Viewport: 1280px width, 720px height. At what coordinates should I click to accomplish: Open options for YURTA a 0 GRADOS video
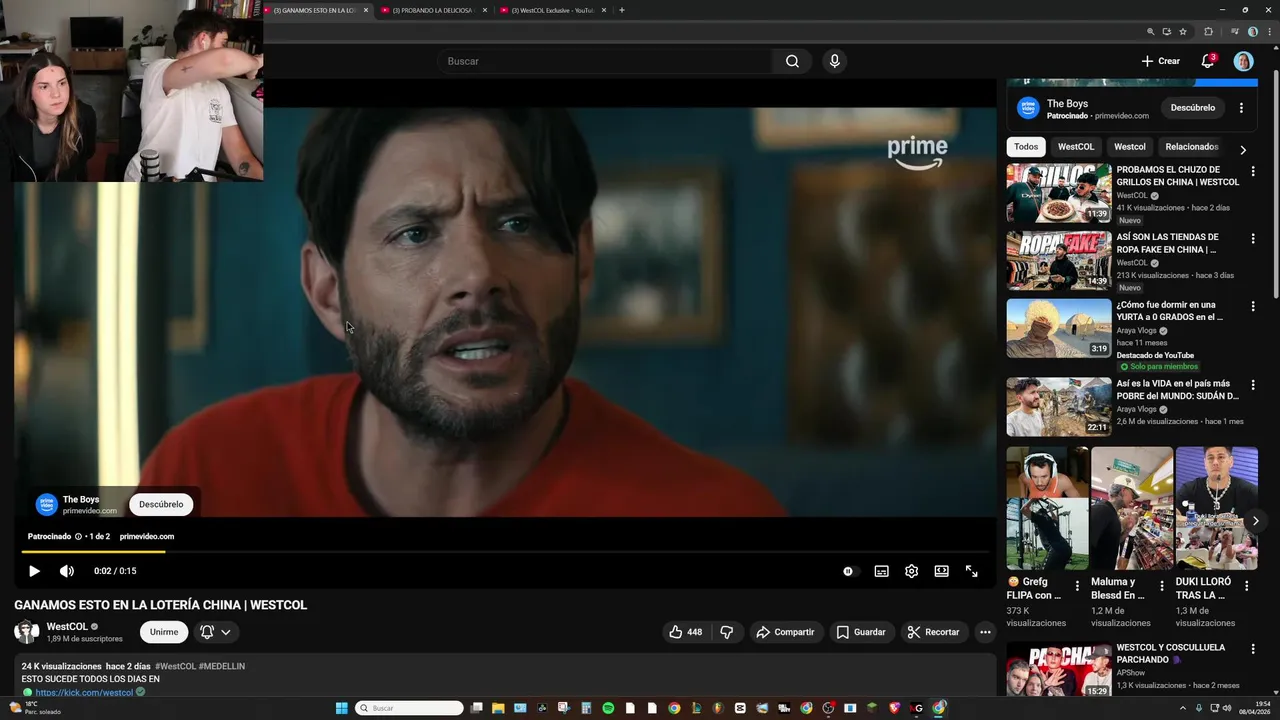click(1253, 307)
